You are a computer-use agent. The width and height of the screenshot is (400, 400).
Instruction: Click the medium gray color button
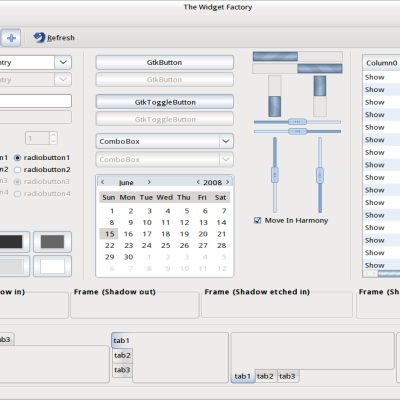(52, 242)
